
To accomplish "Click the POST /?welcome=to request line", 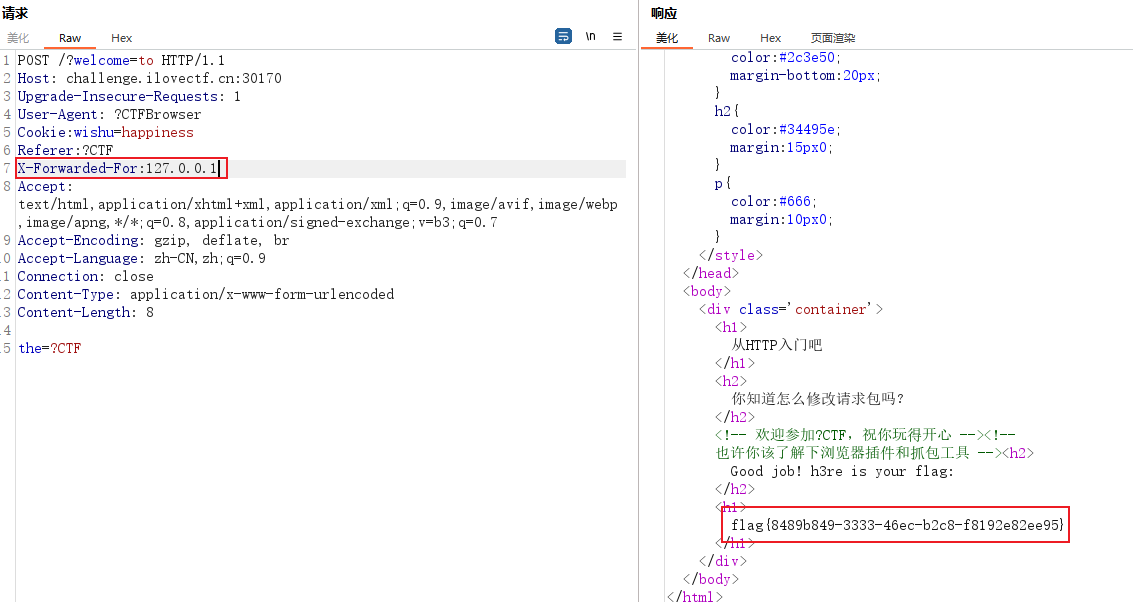I will [121, 60].
